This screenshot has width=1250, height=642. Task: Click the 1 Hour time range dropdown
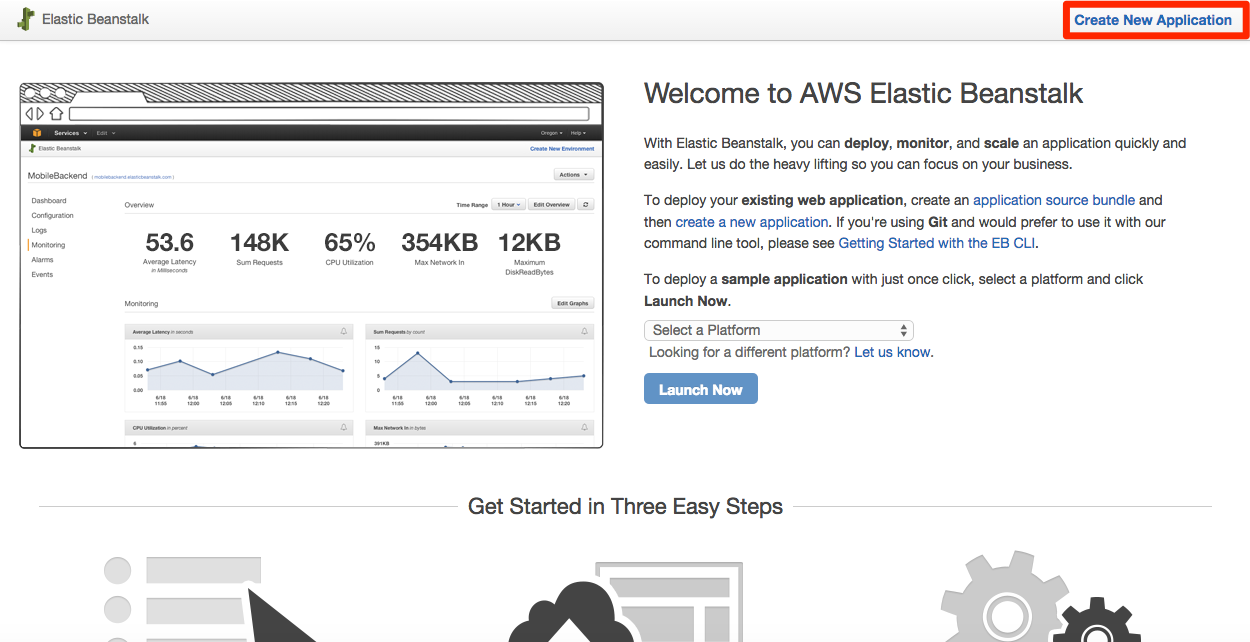[508, 204]
